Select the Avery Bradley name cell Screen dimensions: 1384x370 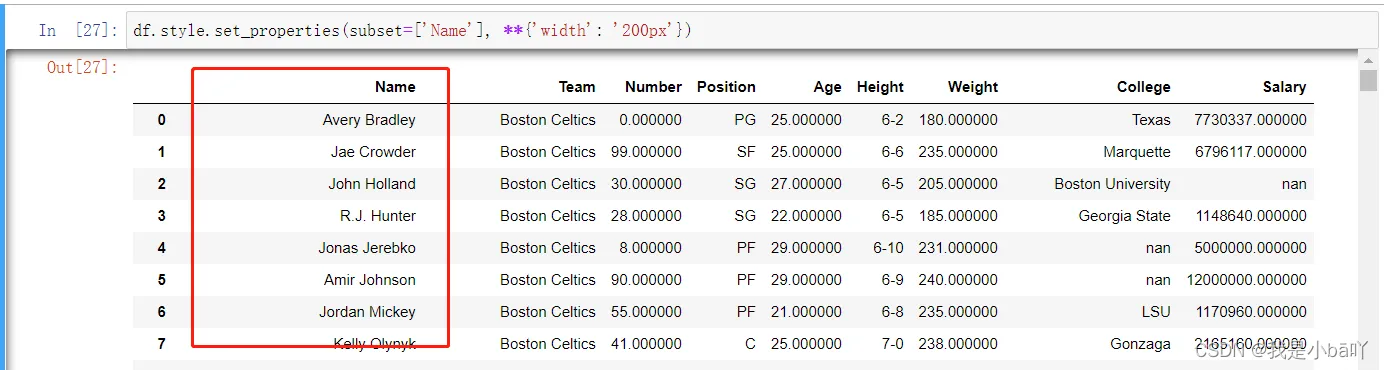click(369, 120)
